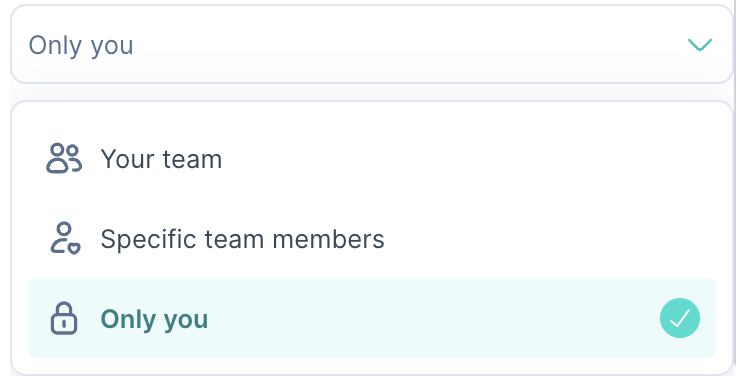Screen dimensions: 736x386
Task: Click the two-people group icon beside Your team
Action: point(64,159)
